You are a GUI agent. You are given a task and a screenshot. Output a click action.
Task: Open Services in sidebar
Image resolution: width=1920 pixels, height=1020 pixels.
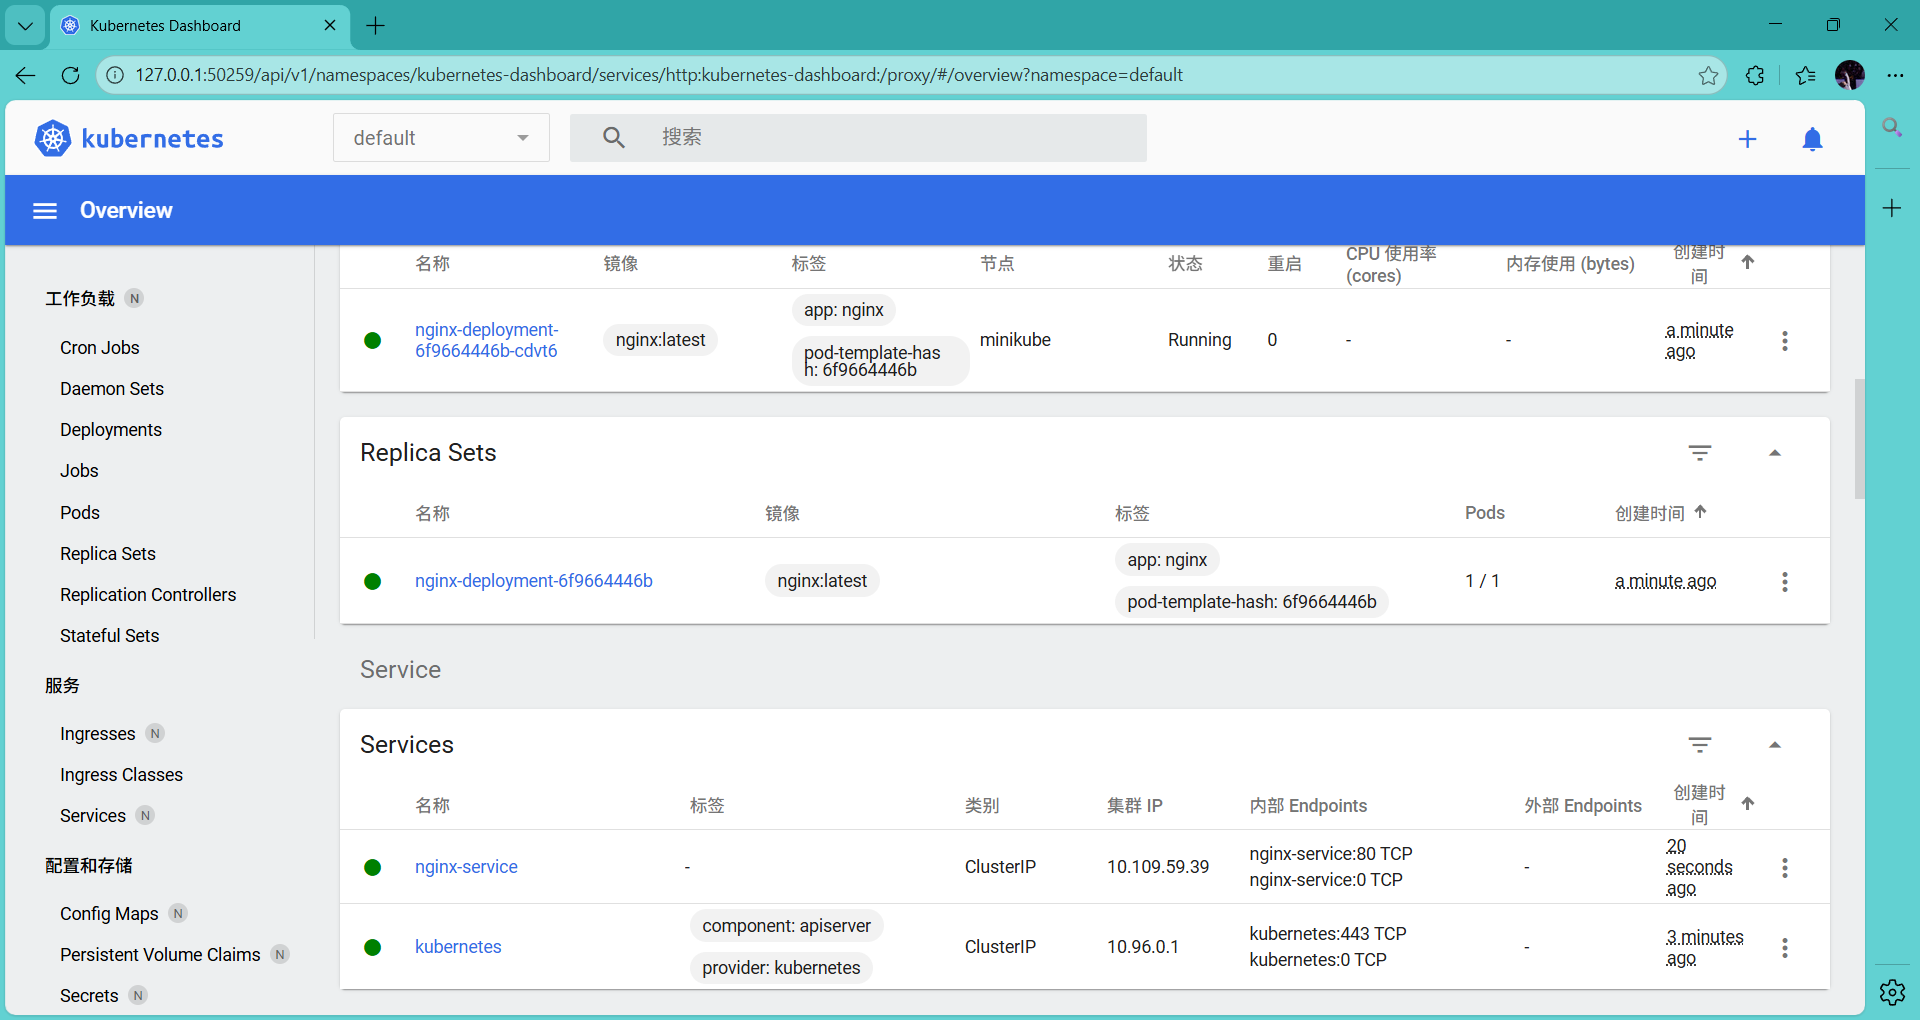click(x=93, y=816)
